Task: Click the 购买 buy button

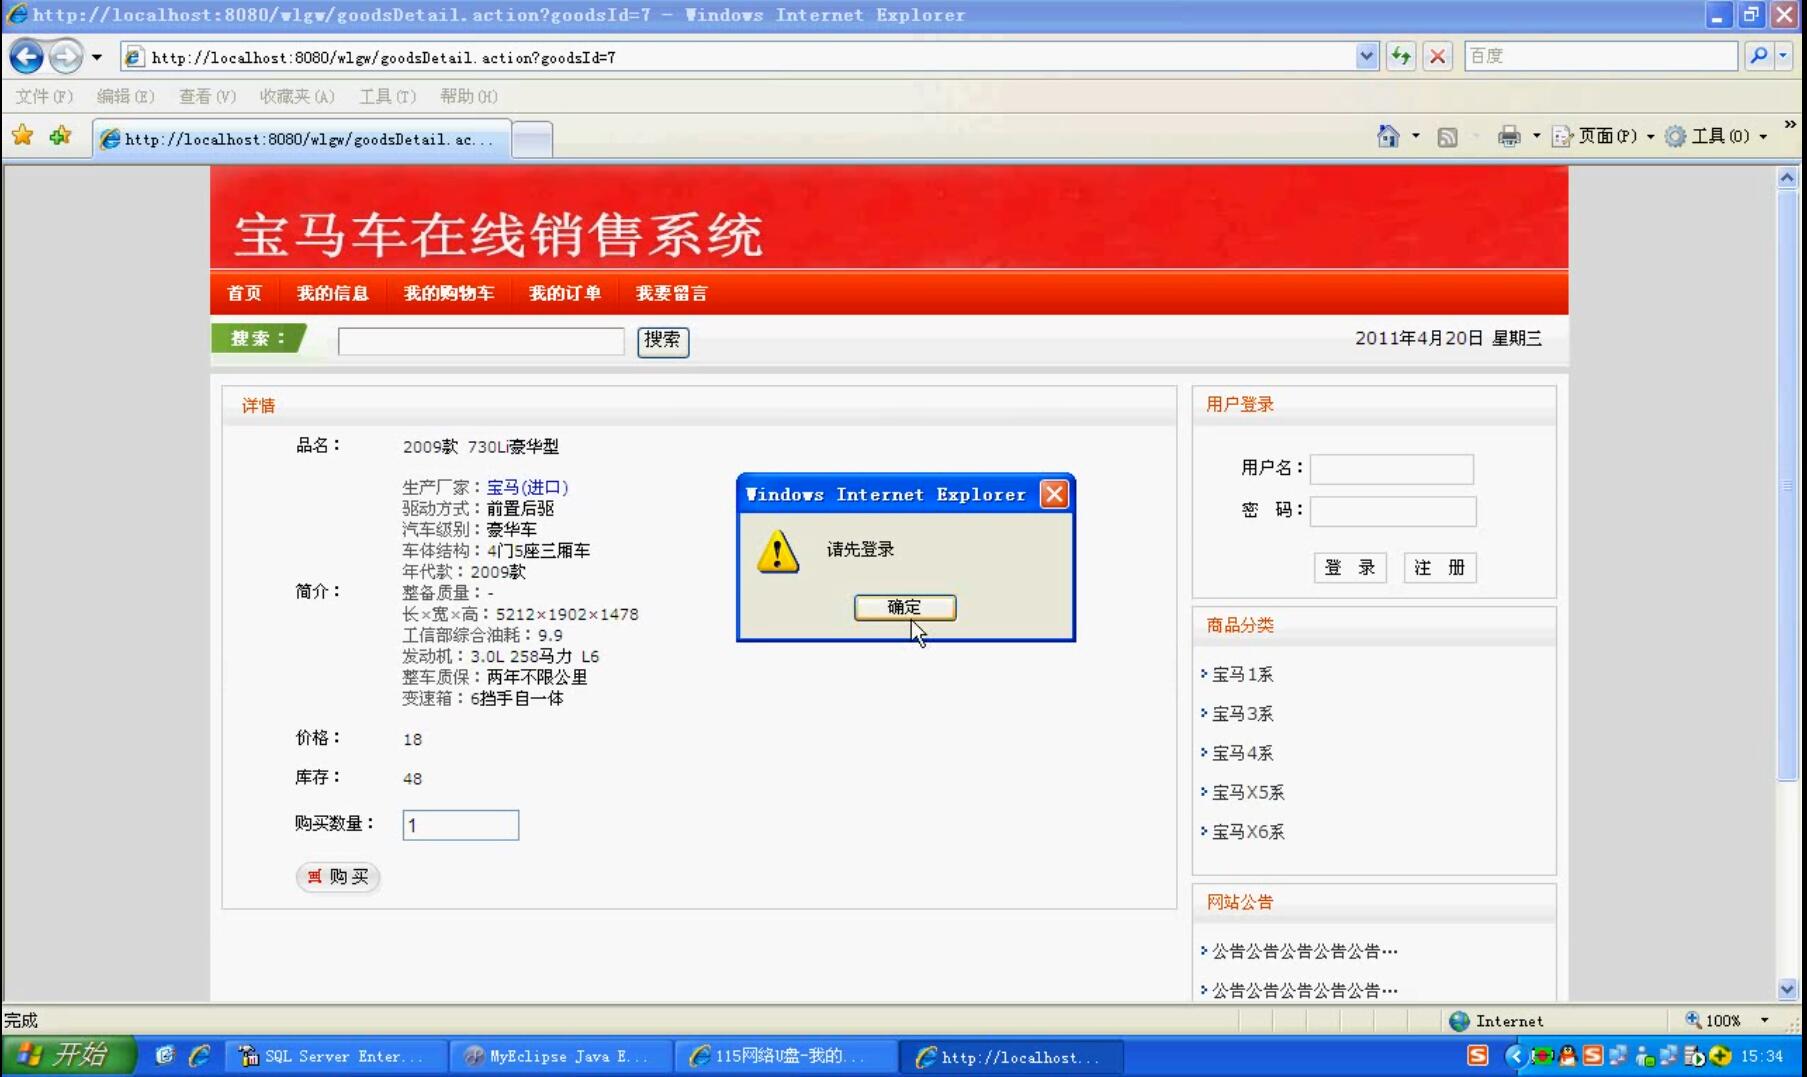Action: coord(338,876)
